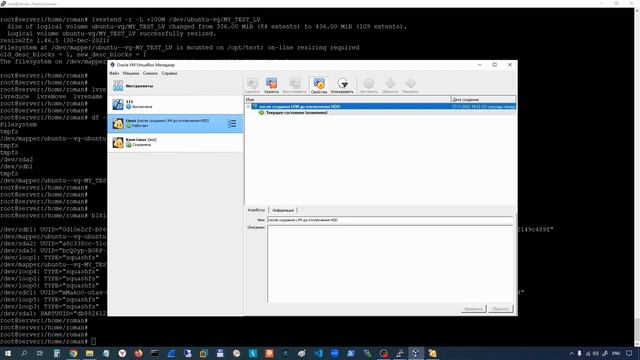Click the Дата создания column header

point(483,100)
